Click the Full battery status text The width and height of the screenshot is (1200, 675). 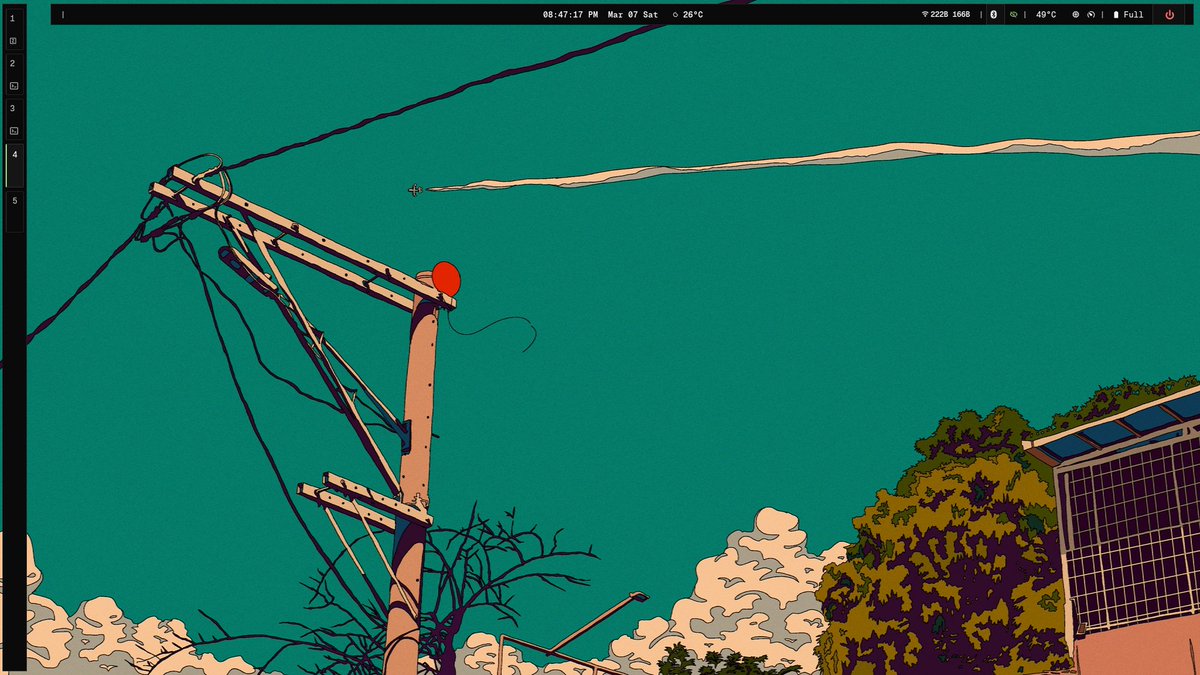point(1133,15)
